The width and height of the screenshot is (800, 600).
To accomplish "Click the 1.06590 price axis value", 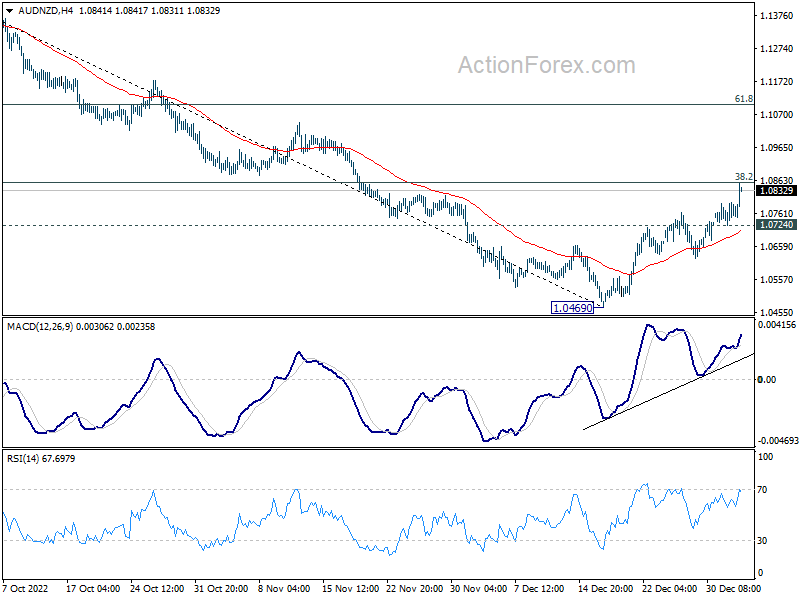I will click(777, 247).
